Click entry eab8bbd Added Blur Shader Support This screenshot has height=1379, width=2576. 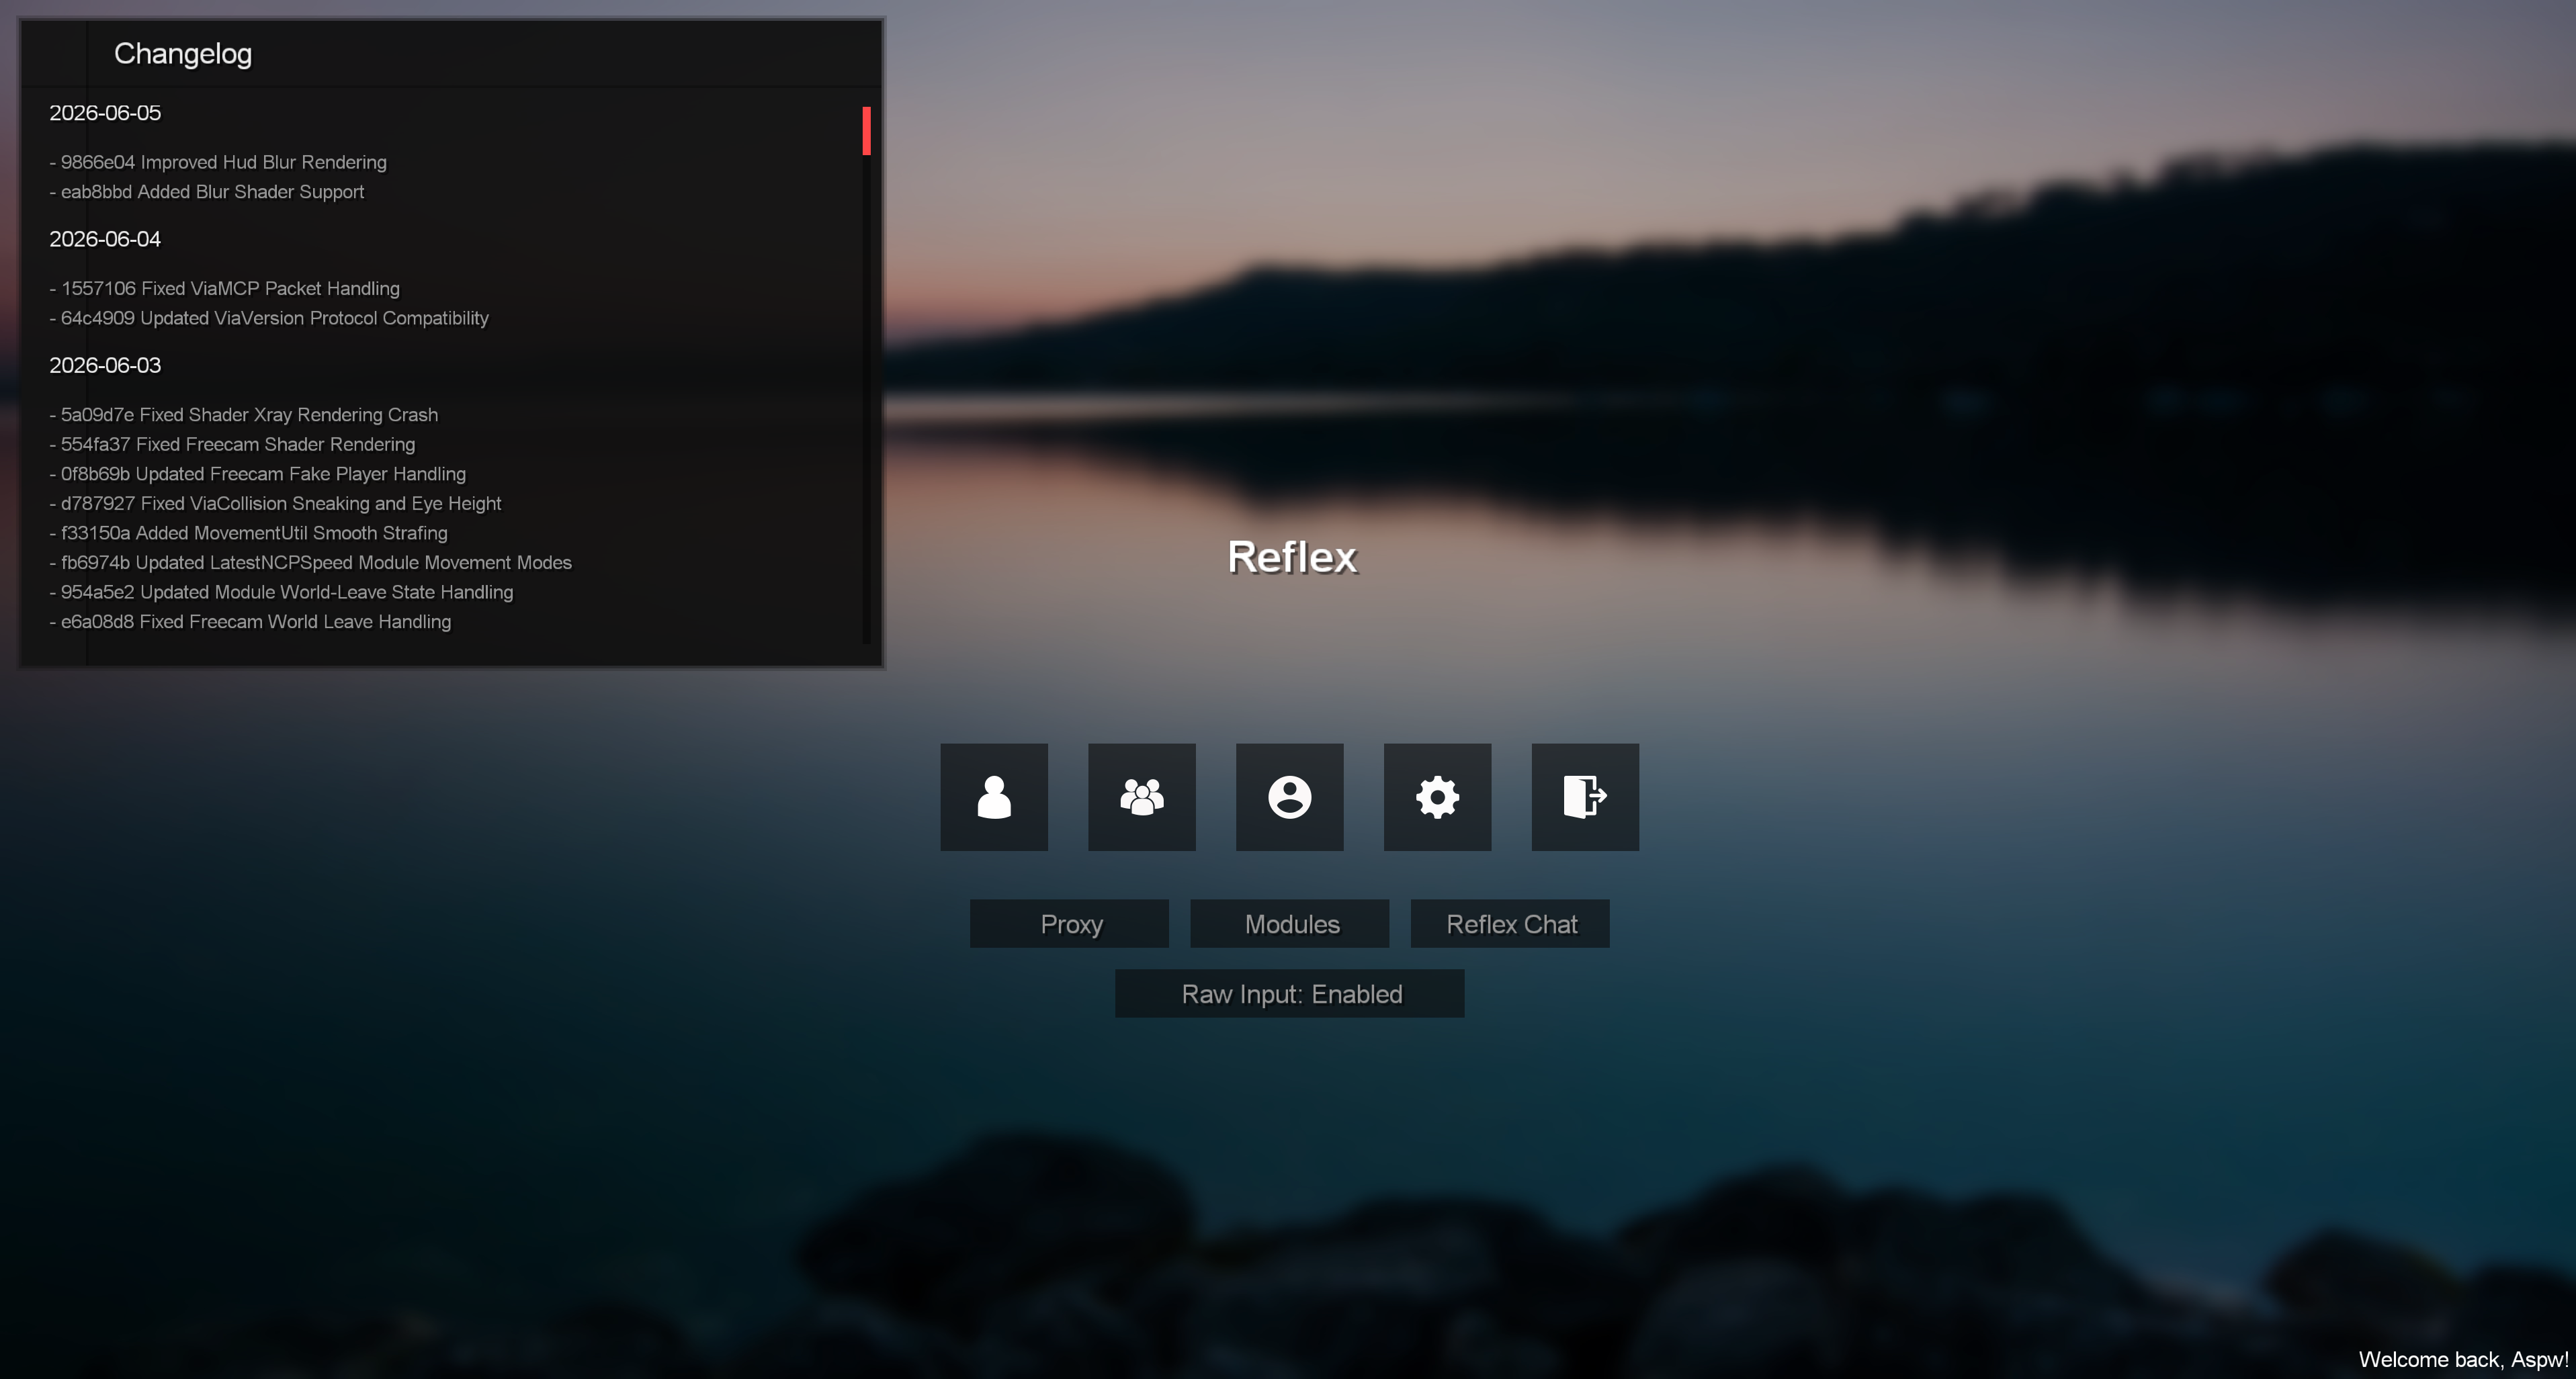point(207,192)
